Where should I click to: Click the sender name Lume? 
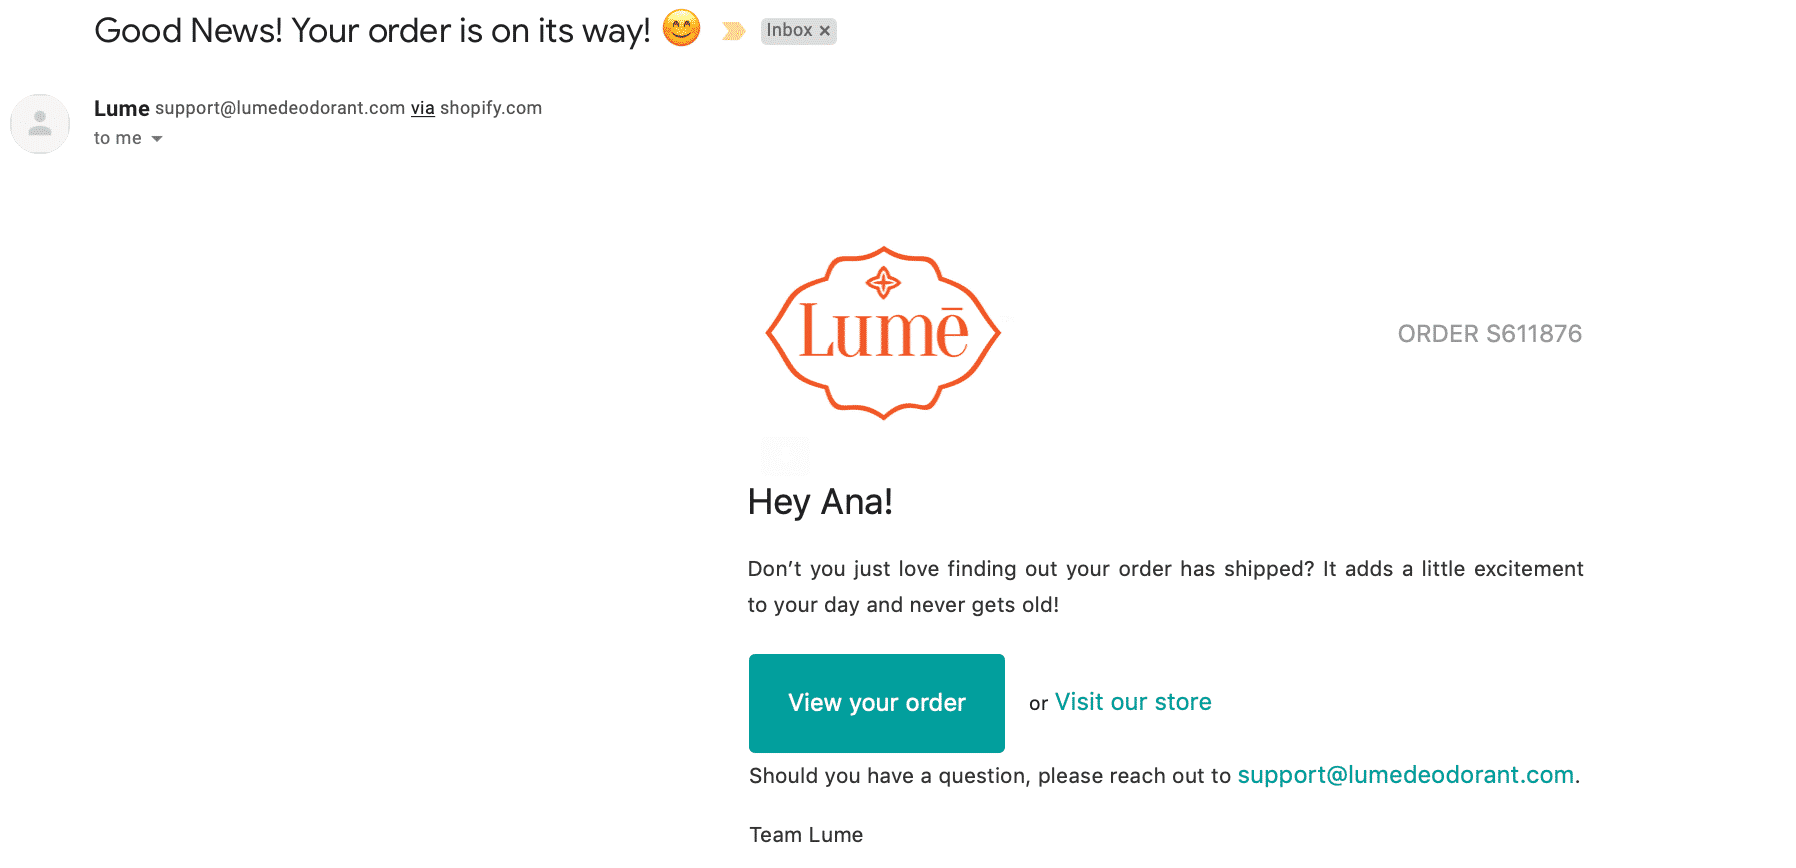tap(122, 108)
